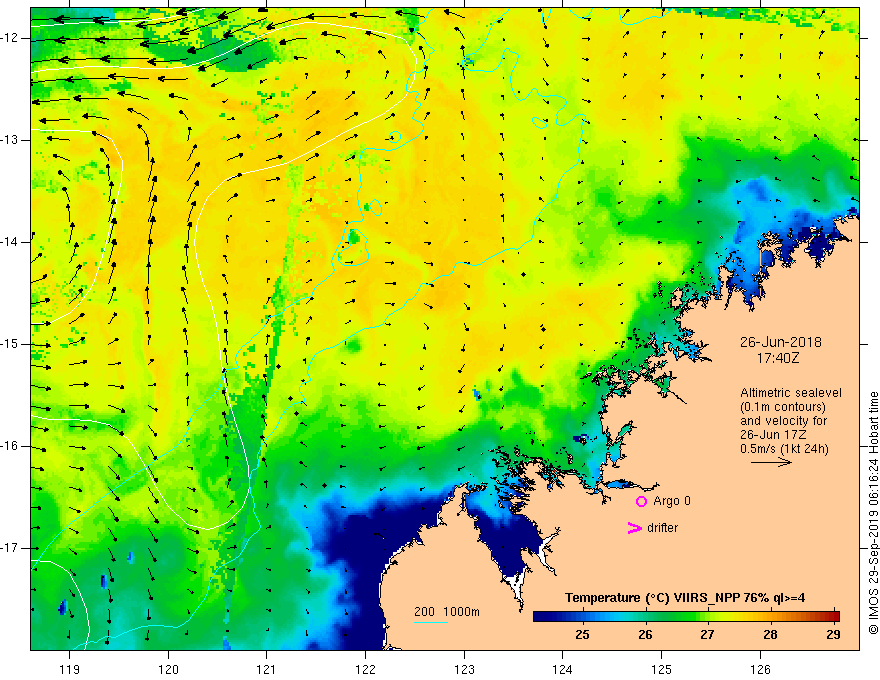
Task: Click the -12 latitude axis label
Action: click(x=11, y=38)
